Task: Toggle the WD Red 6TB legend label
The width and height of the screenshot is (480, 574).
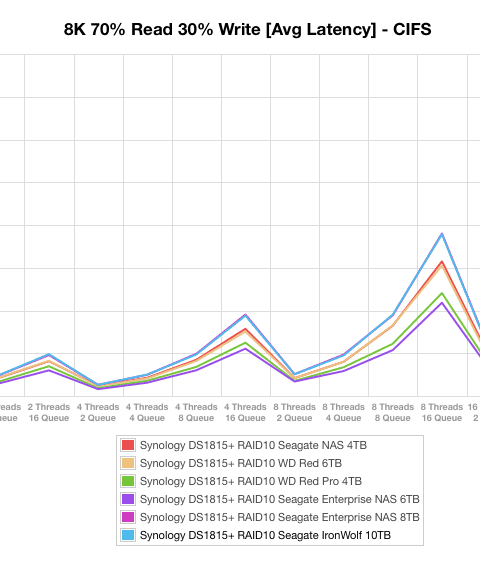Action: [x=241, y=463]
